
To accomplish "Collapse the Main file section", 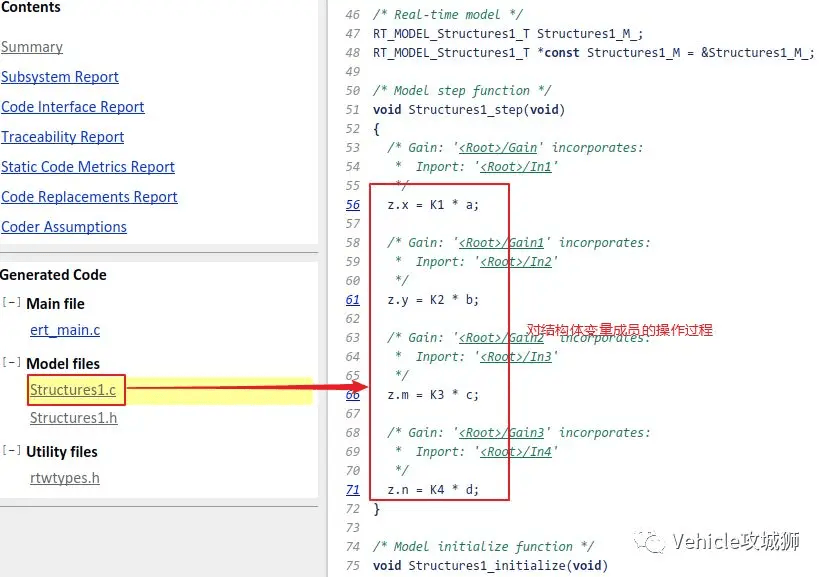I will click(x=12, y=302).
